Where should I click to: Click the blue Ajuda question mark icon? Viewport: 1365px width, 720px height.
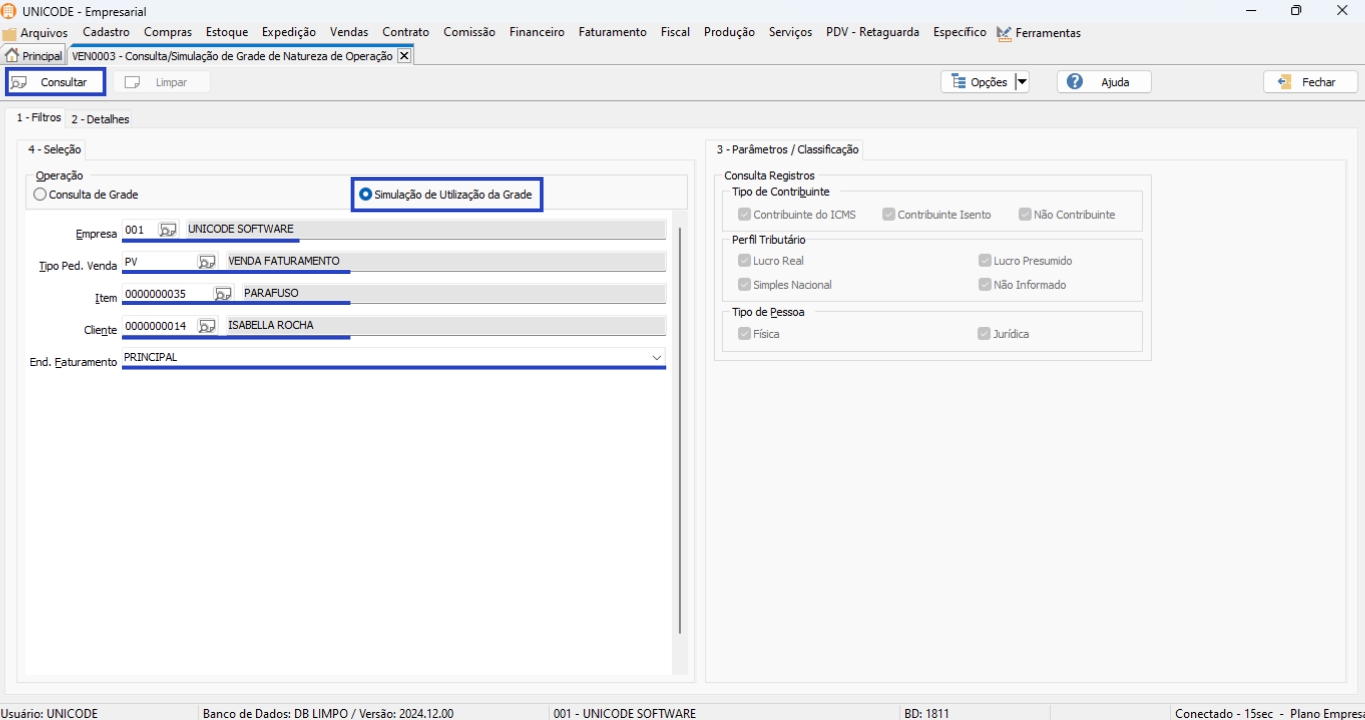click(1075, 82)
